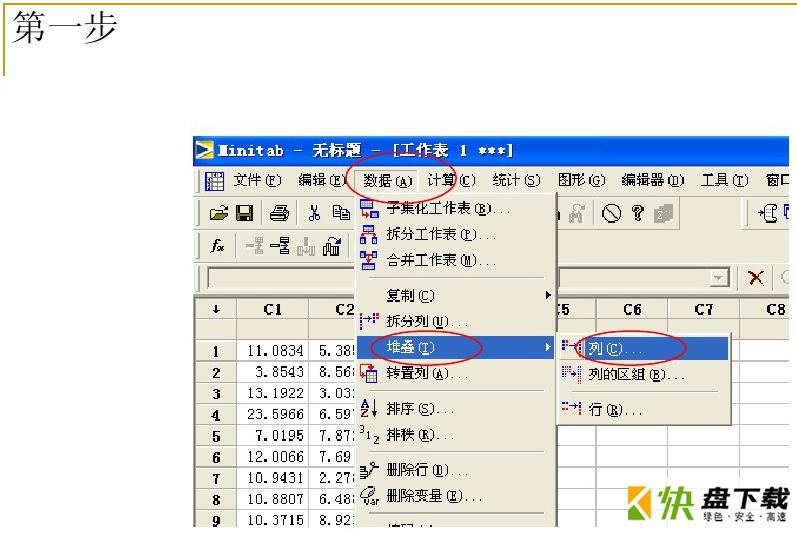Choose 排秩(R) from the menu
This screenshot has height=534, width=797.
point(456,435)
